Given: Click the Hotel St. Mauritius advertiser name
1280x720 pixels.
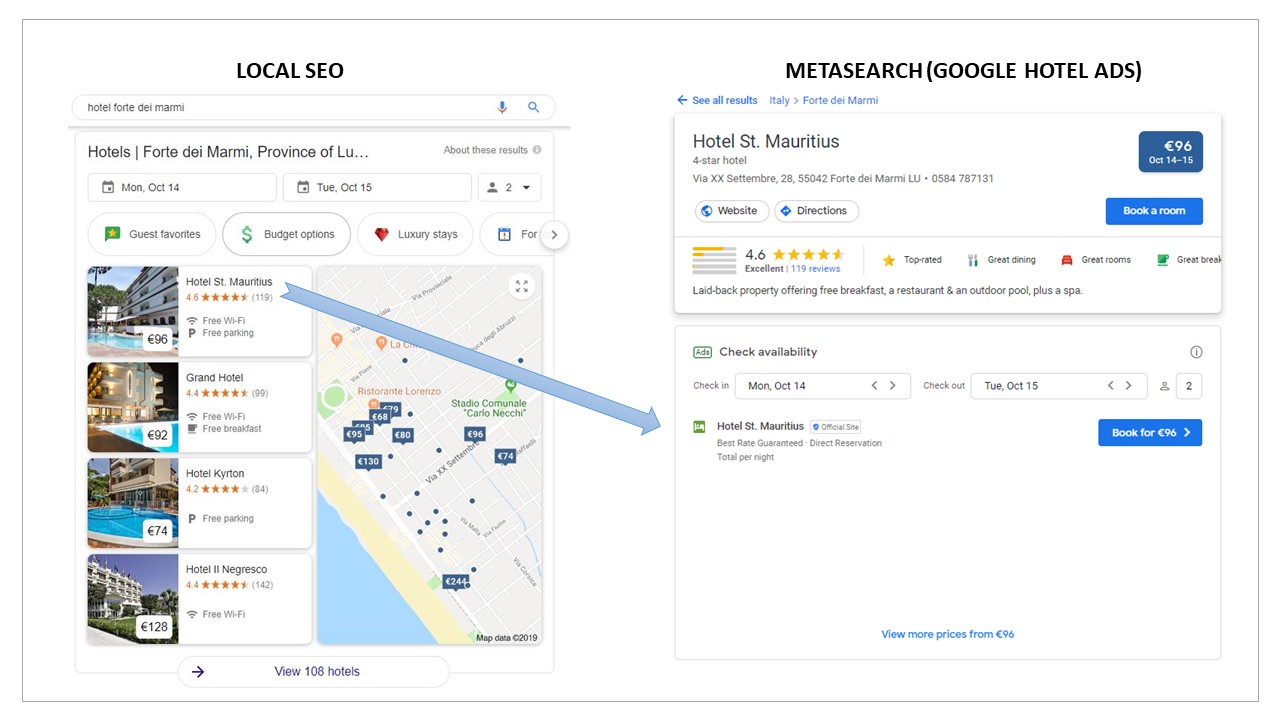Looking at the screenshot, I should 760,426.
